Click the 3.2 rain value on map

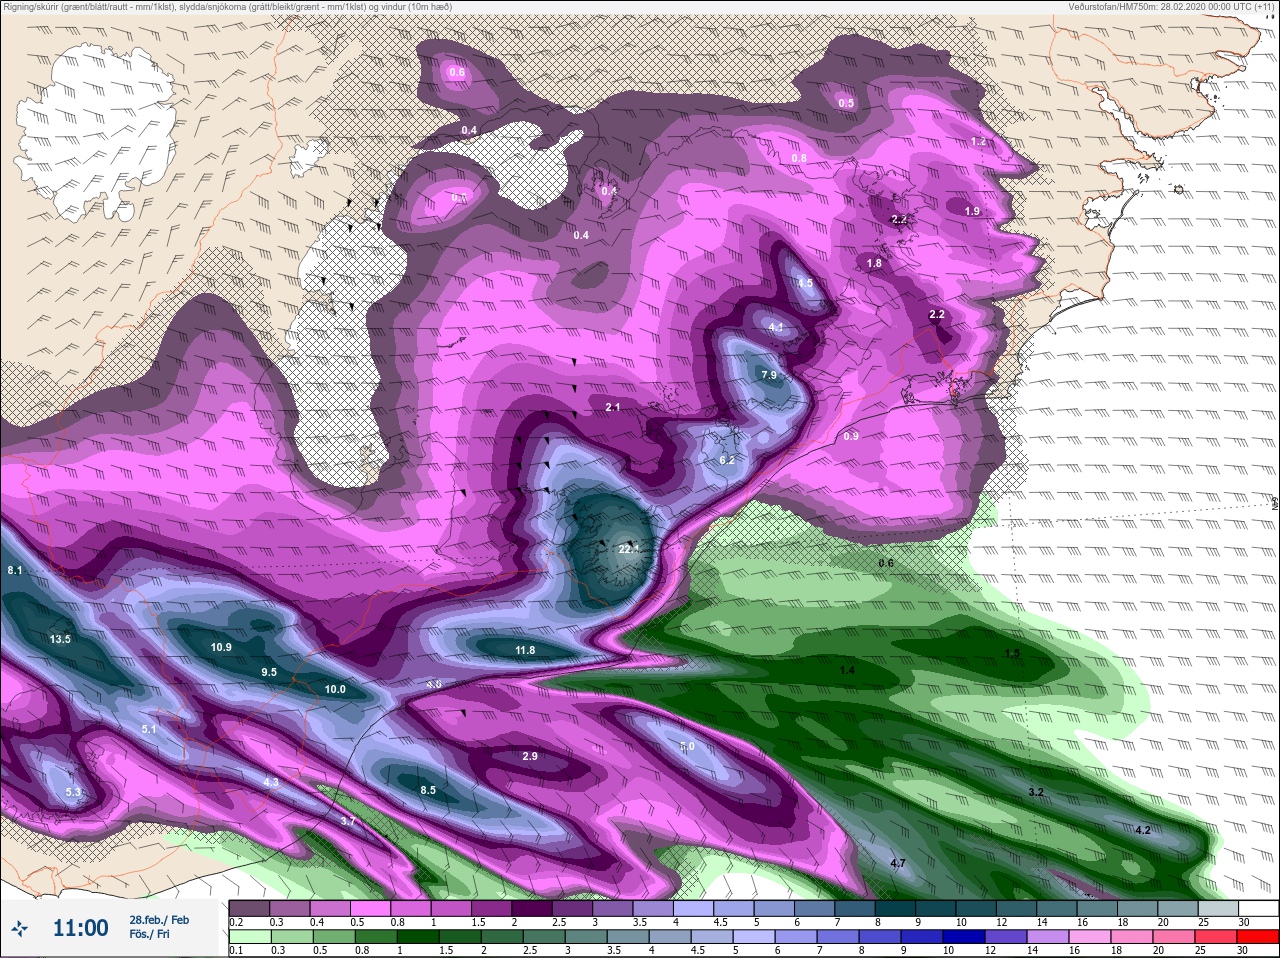click(x=1036, y=792)
